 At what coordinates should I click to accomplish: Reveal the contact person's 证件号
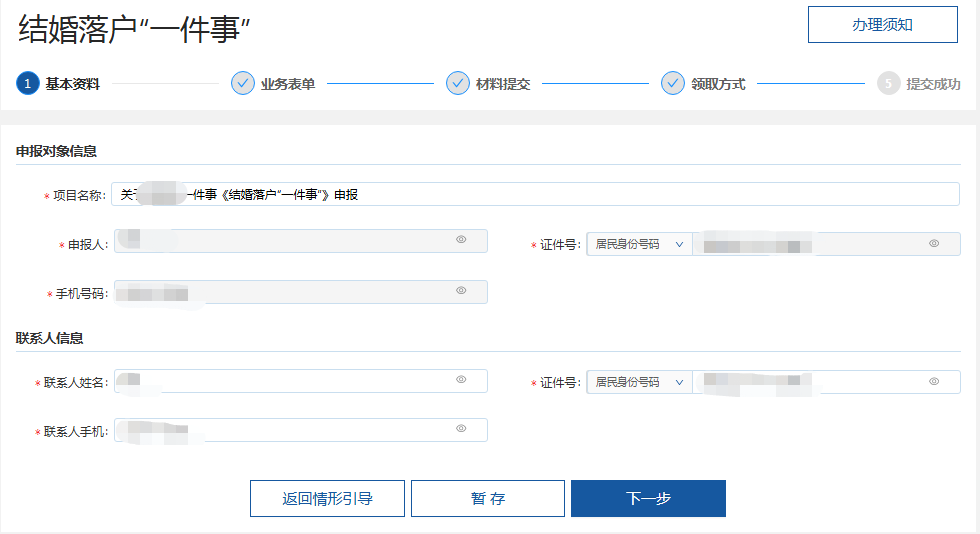[934, 381]
